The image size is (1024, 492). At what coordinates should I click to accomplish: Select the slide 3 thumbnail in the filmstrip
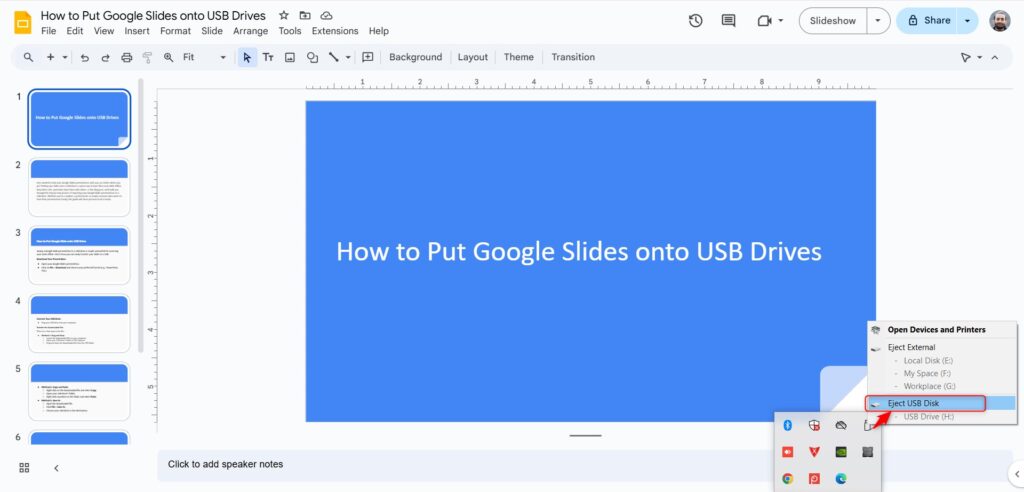(79, 255)
